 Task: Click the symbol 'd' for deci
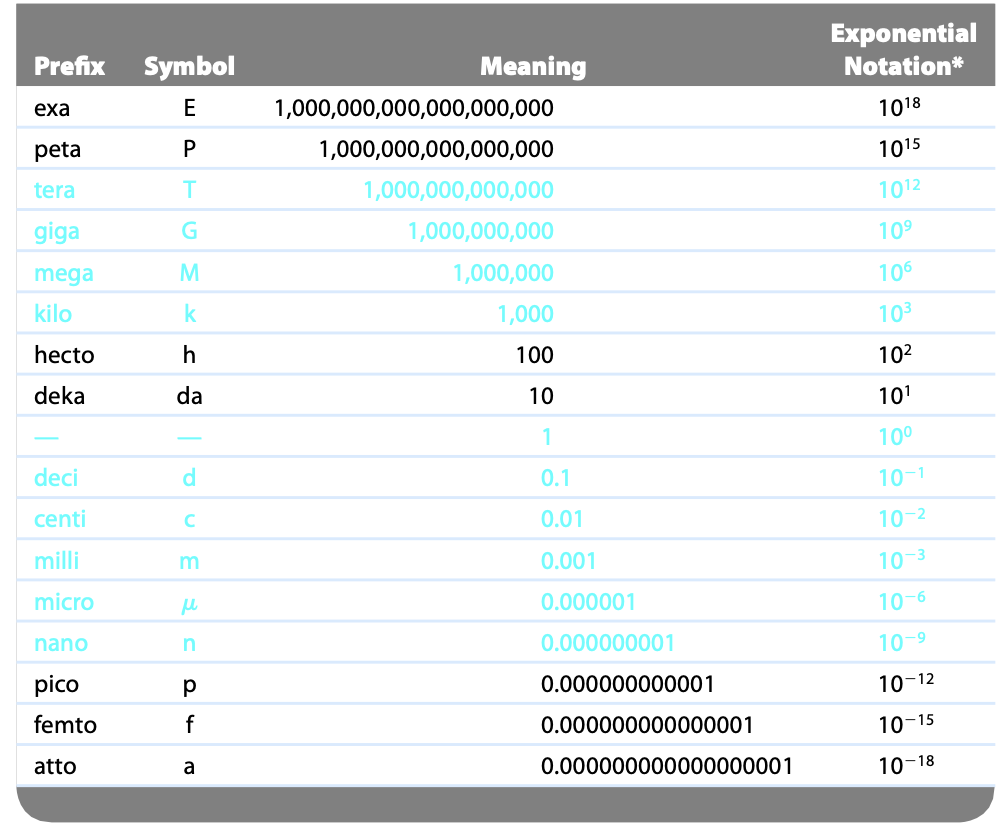coord(189,478)
